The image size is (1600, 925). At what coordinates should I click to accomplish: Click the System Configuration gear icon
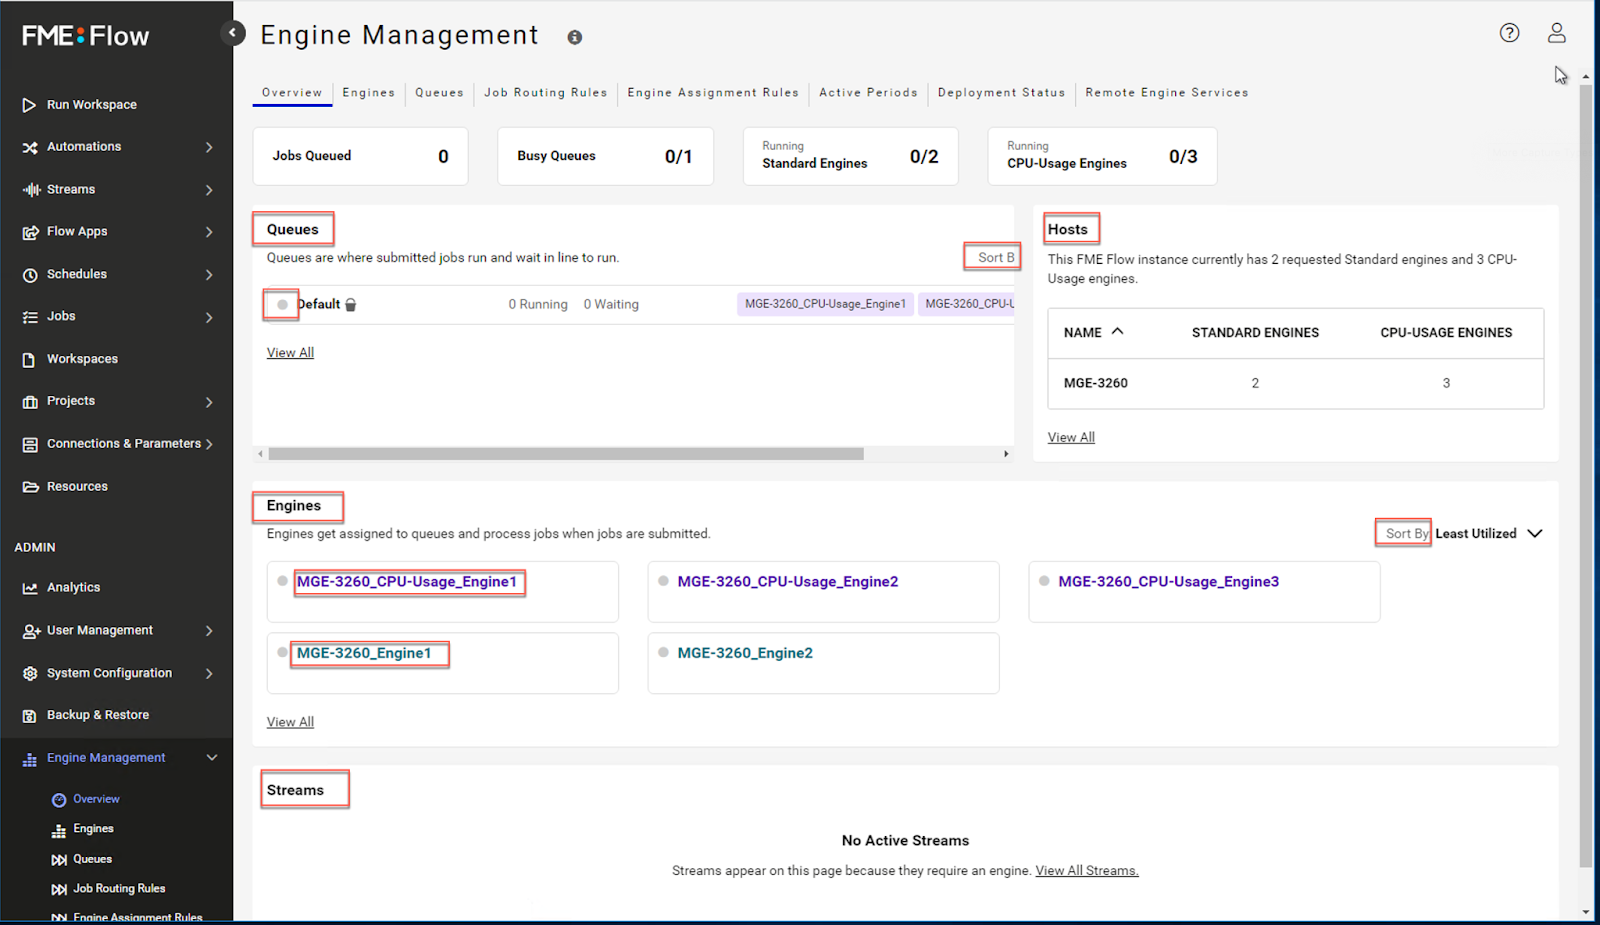coord(30,674)
